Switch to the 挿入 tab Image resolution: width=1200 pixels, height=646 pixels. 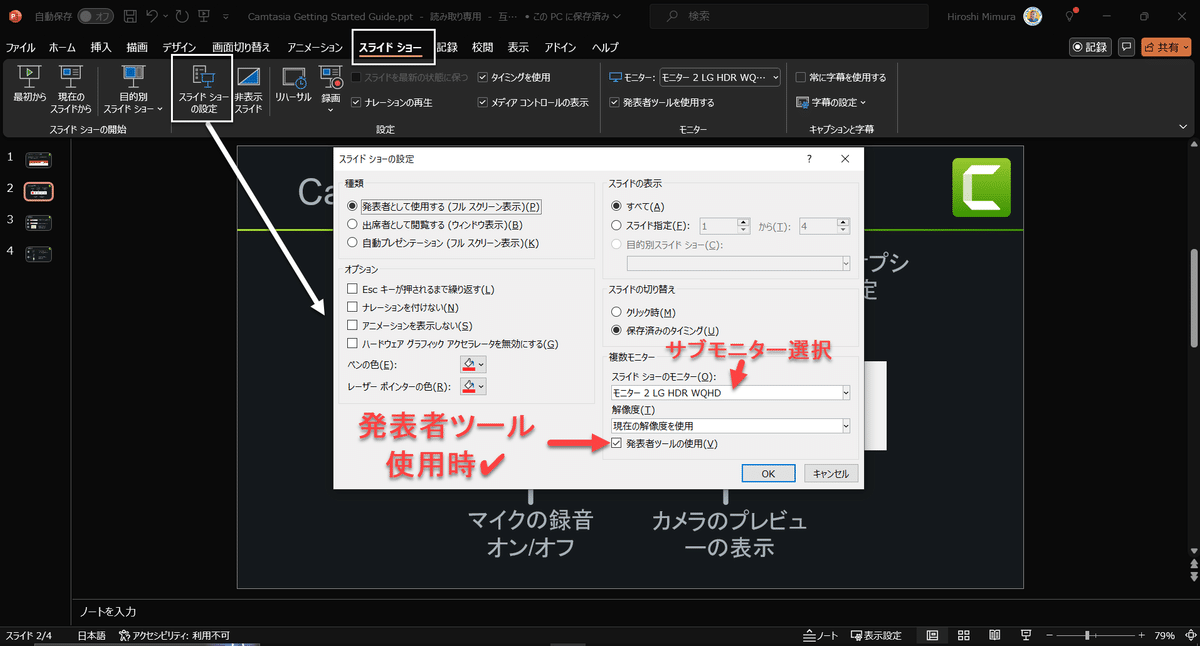pos(101,47)
